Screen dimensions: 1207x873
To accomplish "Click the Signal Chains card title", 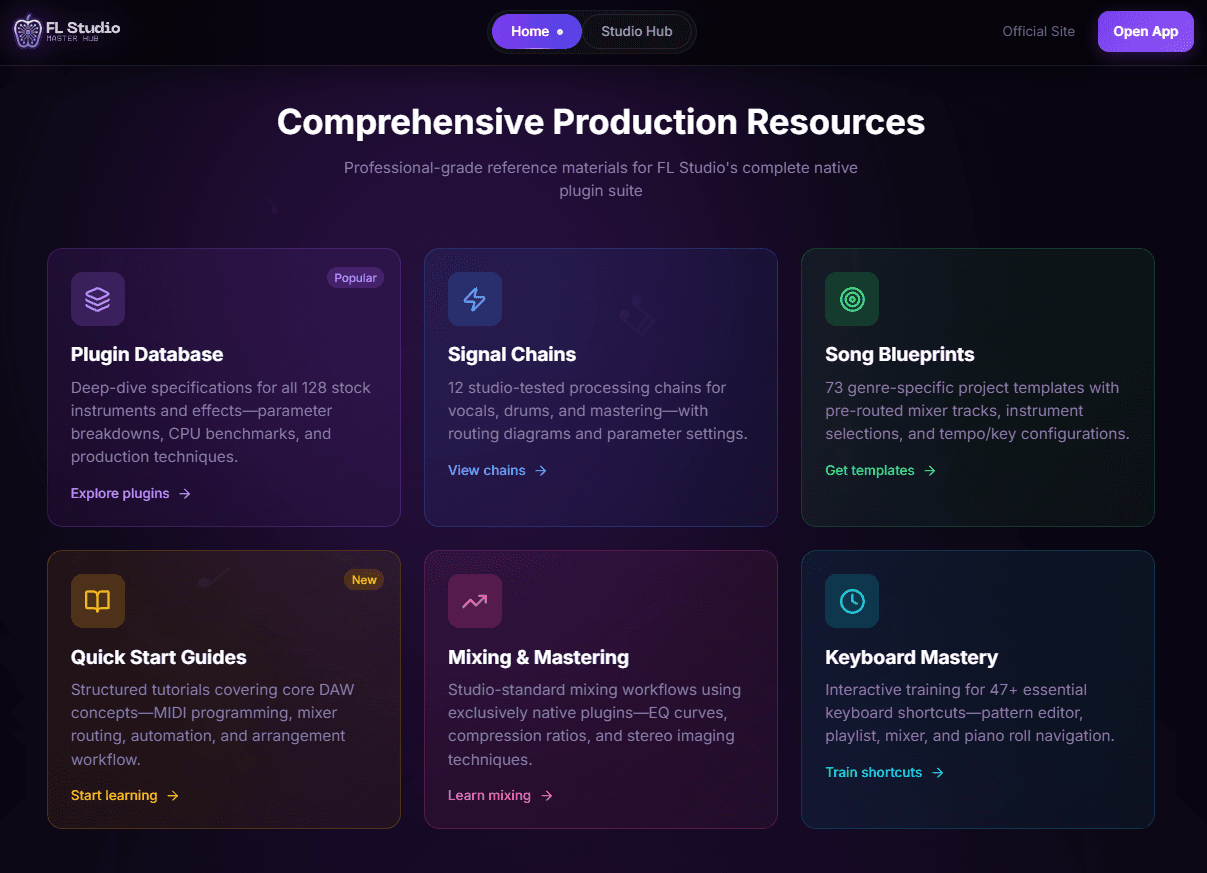I will (x=512, y=355).
